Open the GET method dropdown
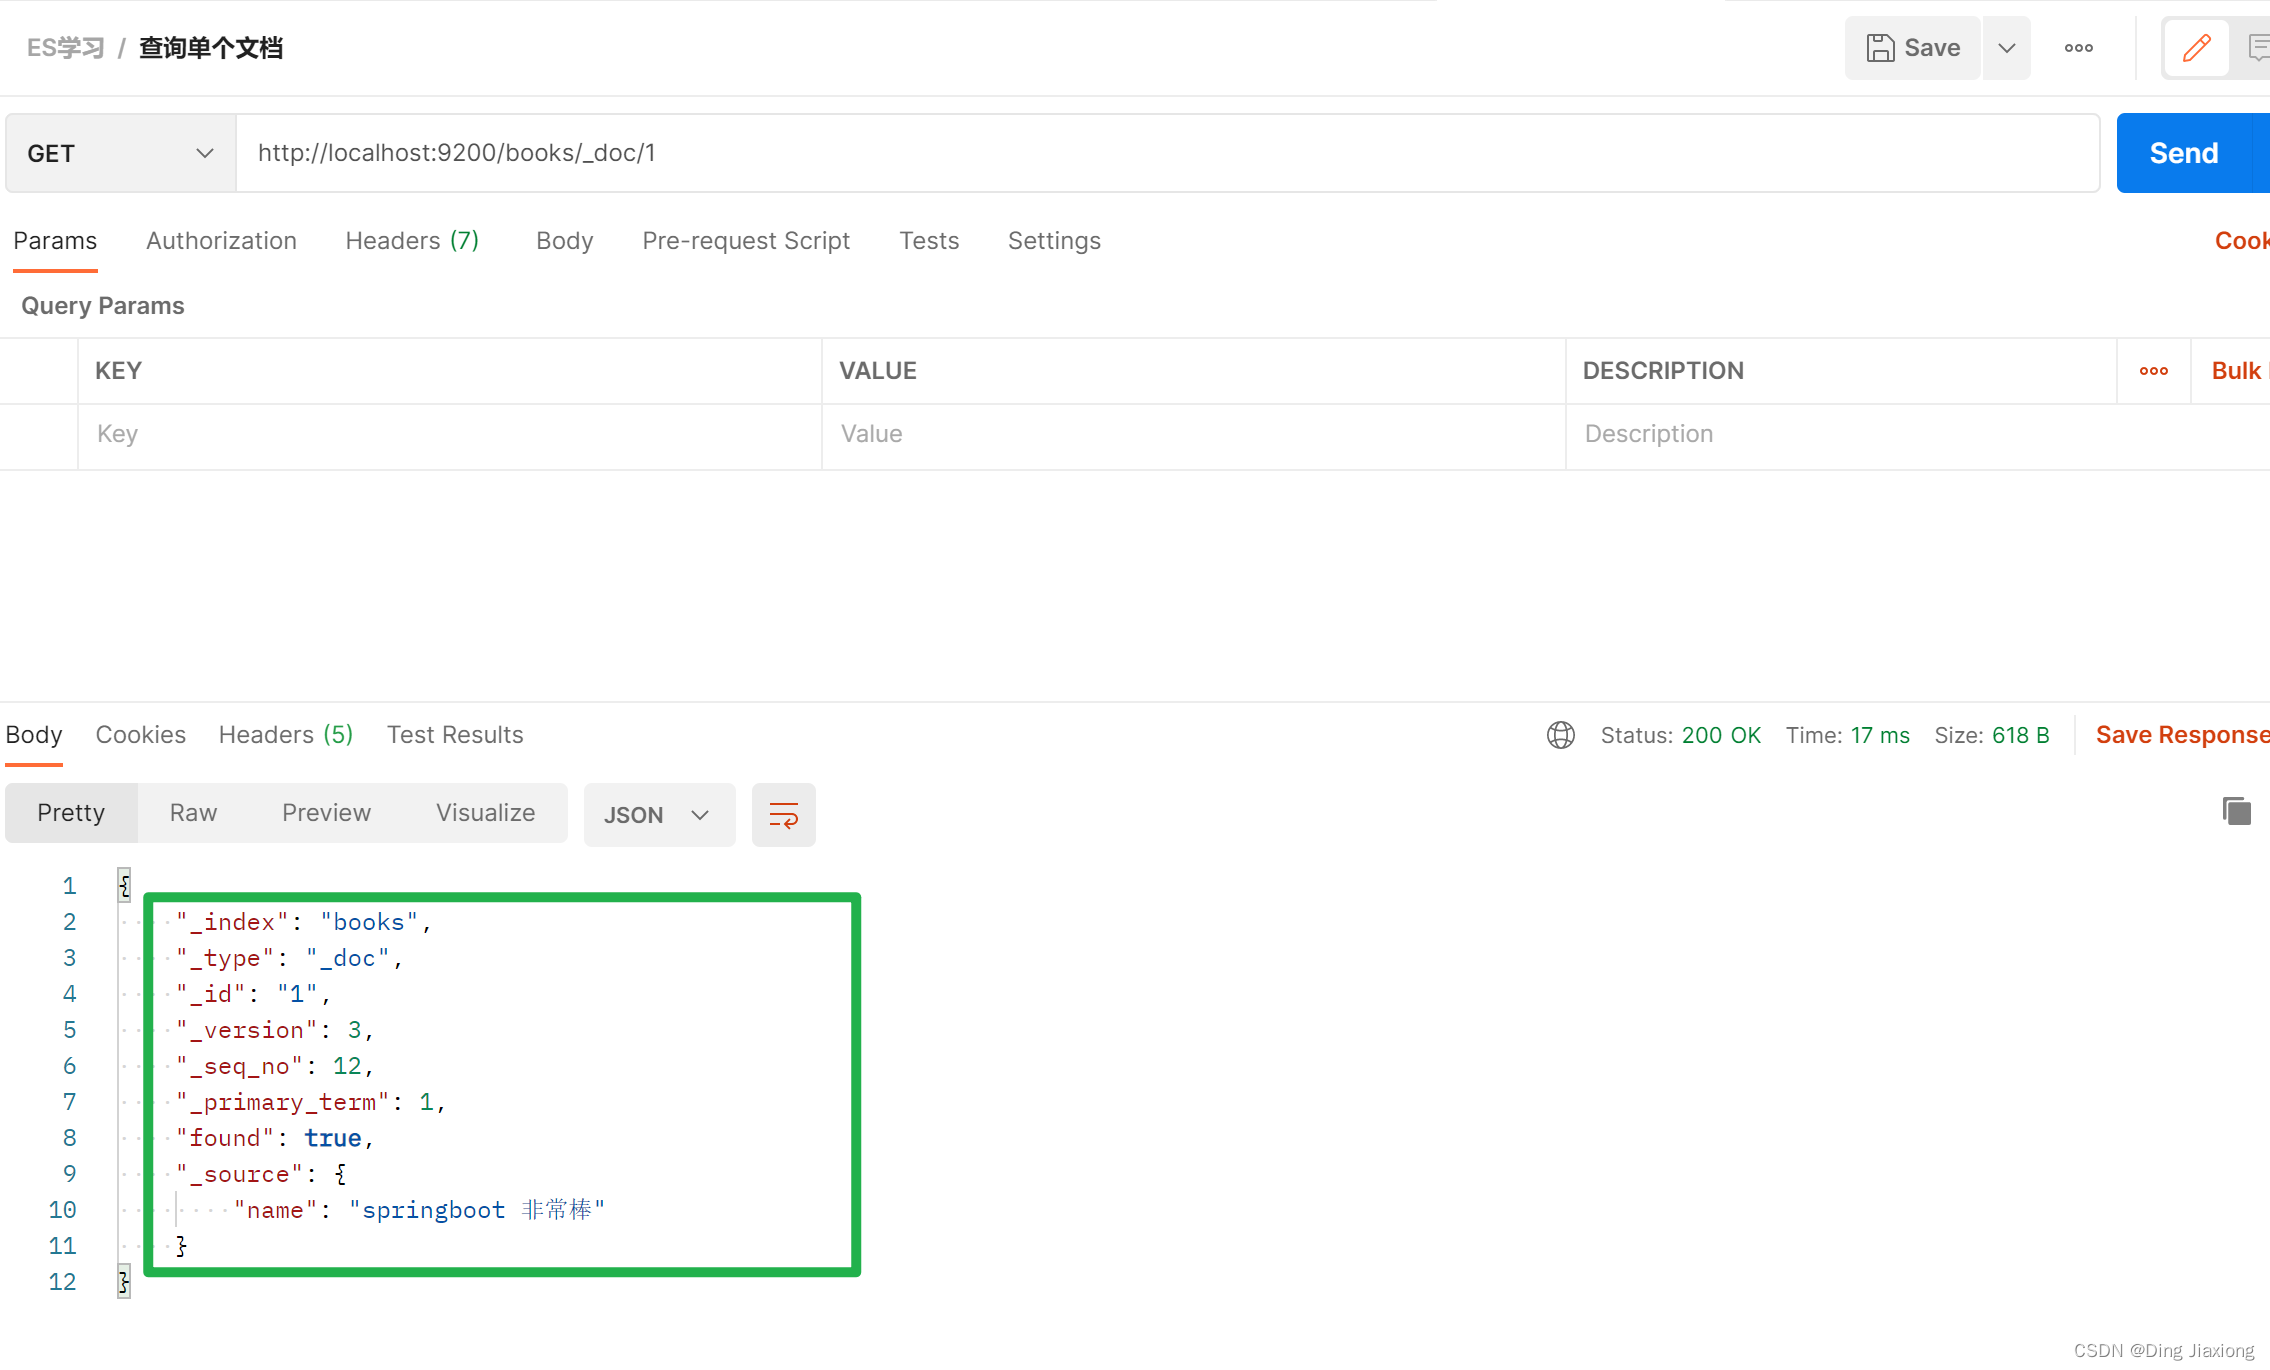Viewport: 2270px width, 1370px height. 203,154
